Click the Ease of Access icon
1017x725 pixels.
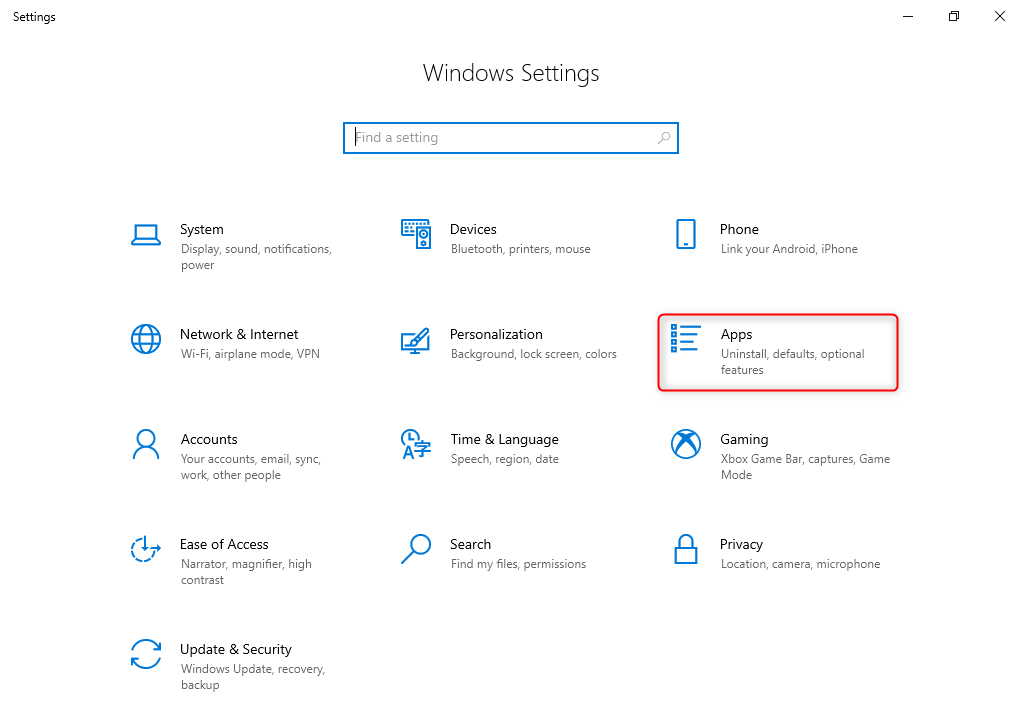145,549
